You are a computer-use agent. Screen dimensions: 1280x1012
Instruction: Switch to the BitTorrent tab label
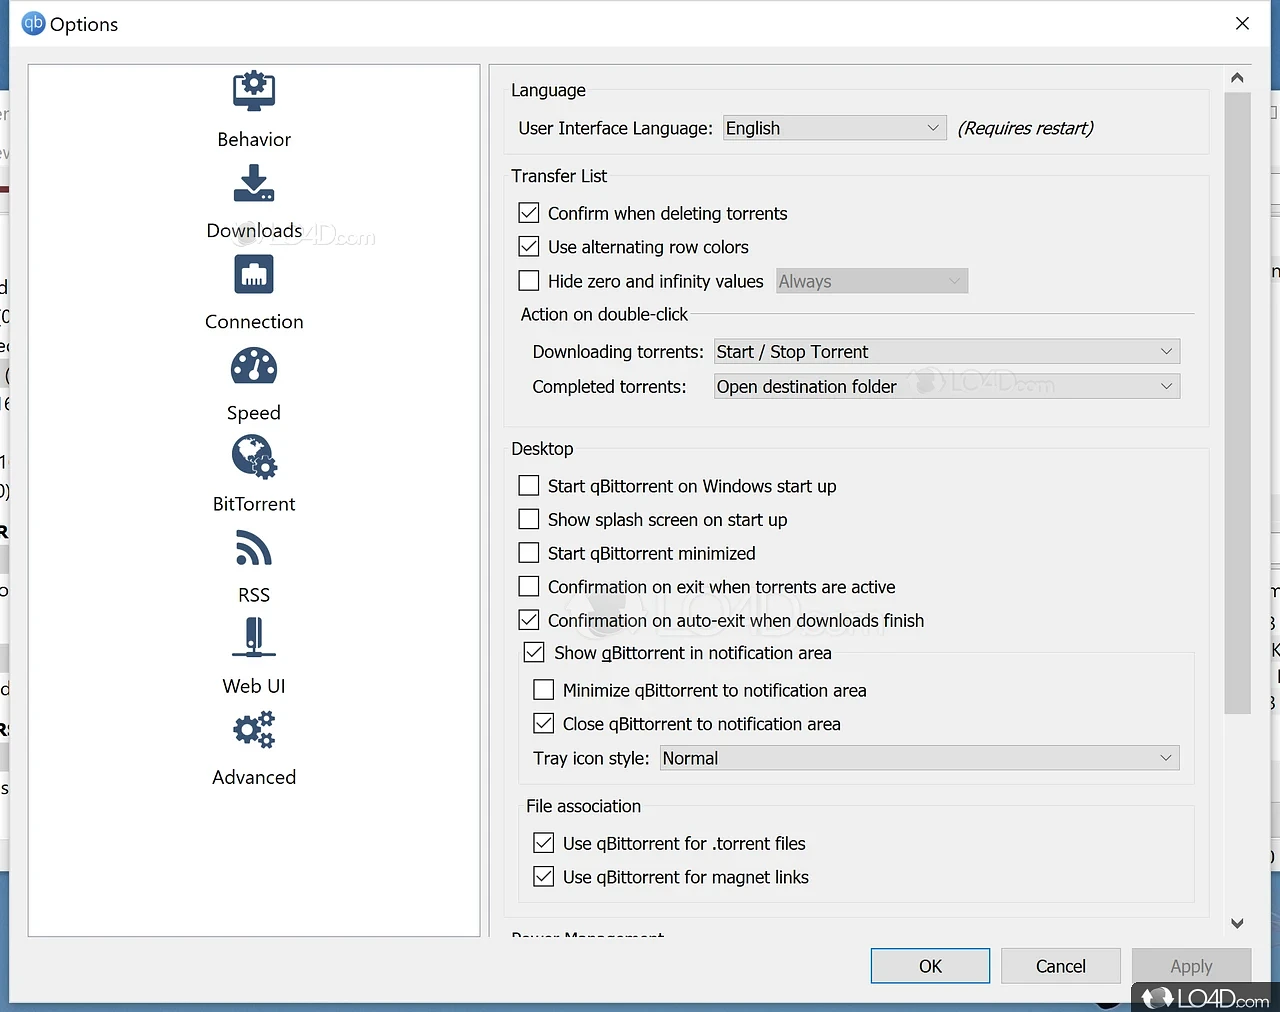coord(254,504)
